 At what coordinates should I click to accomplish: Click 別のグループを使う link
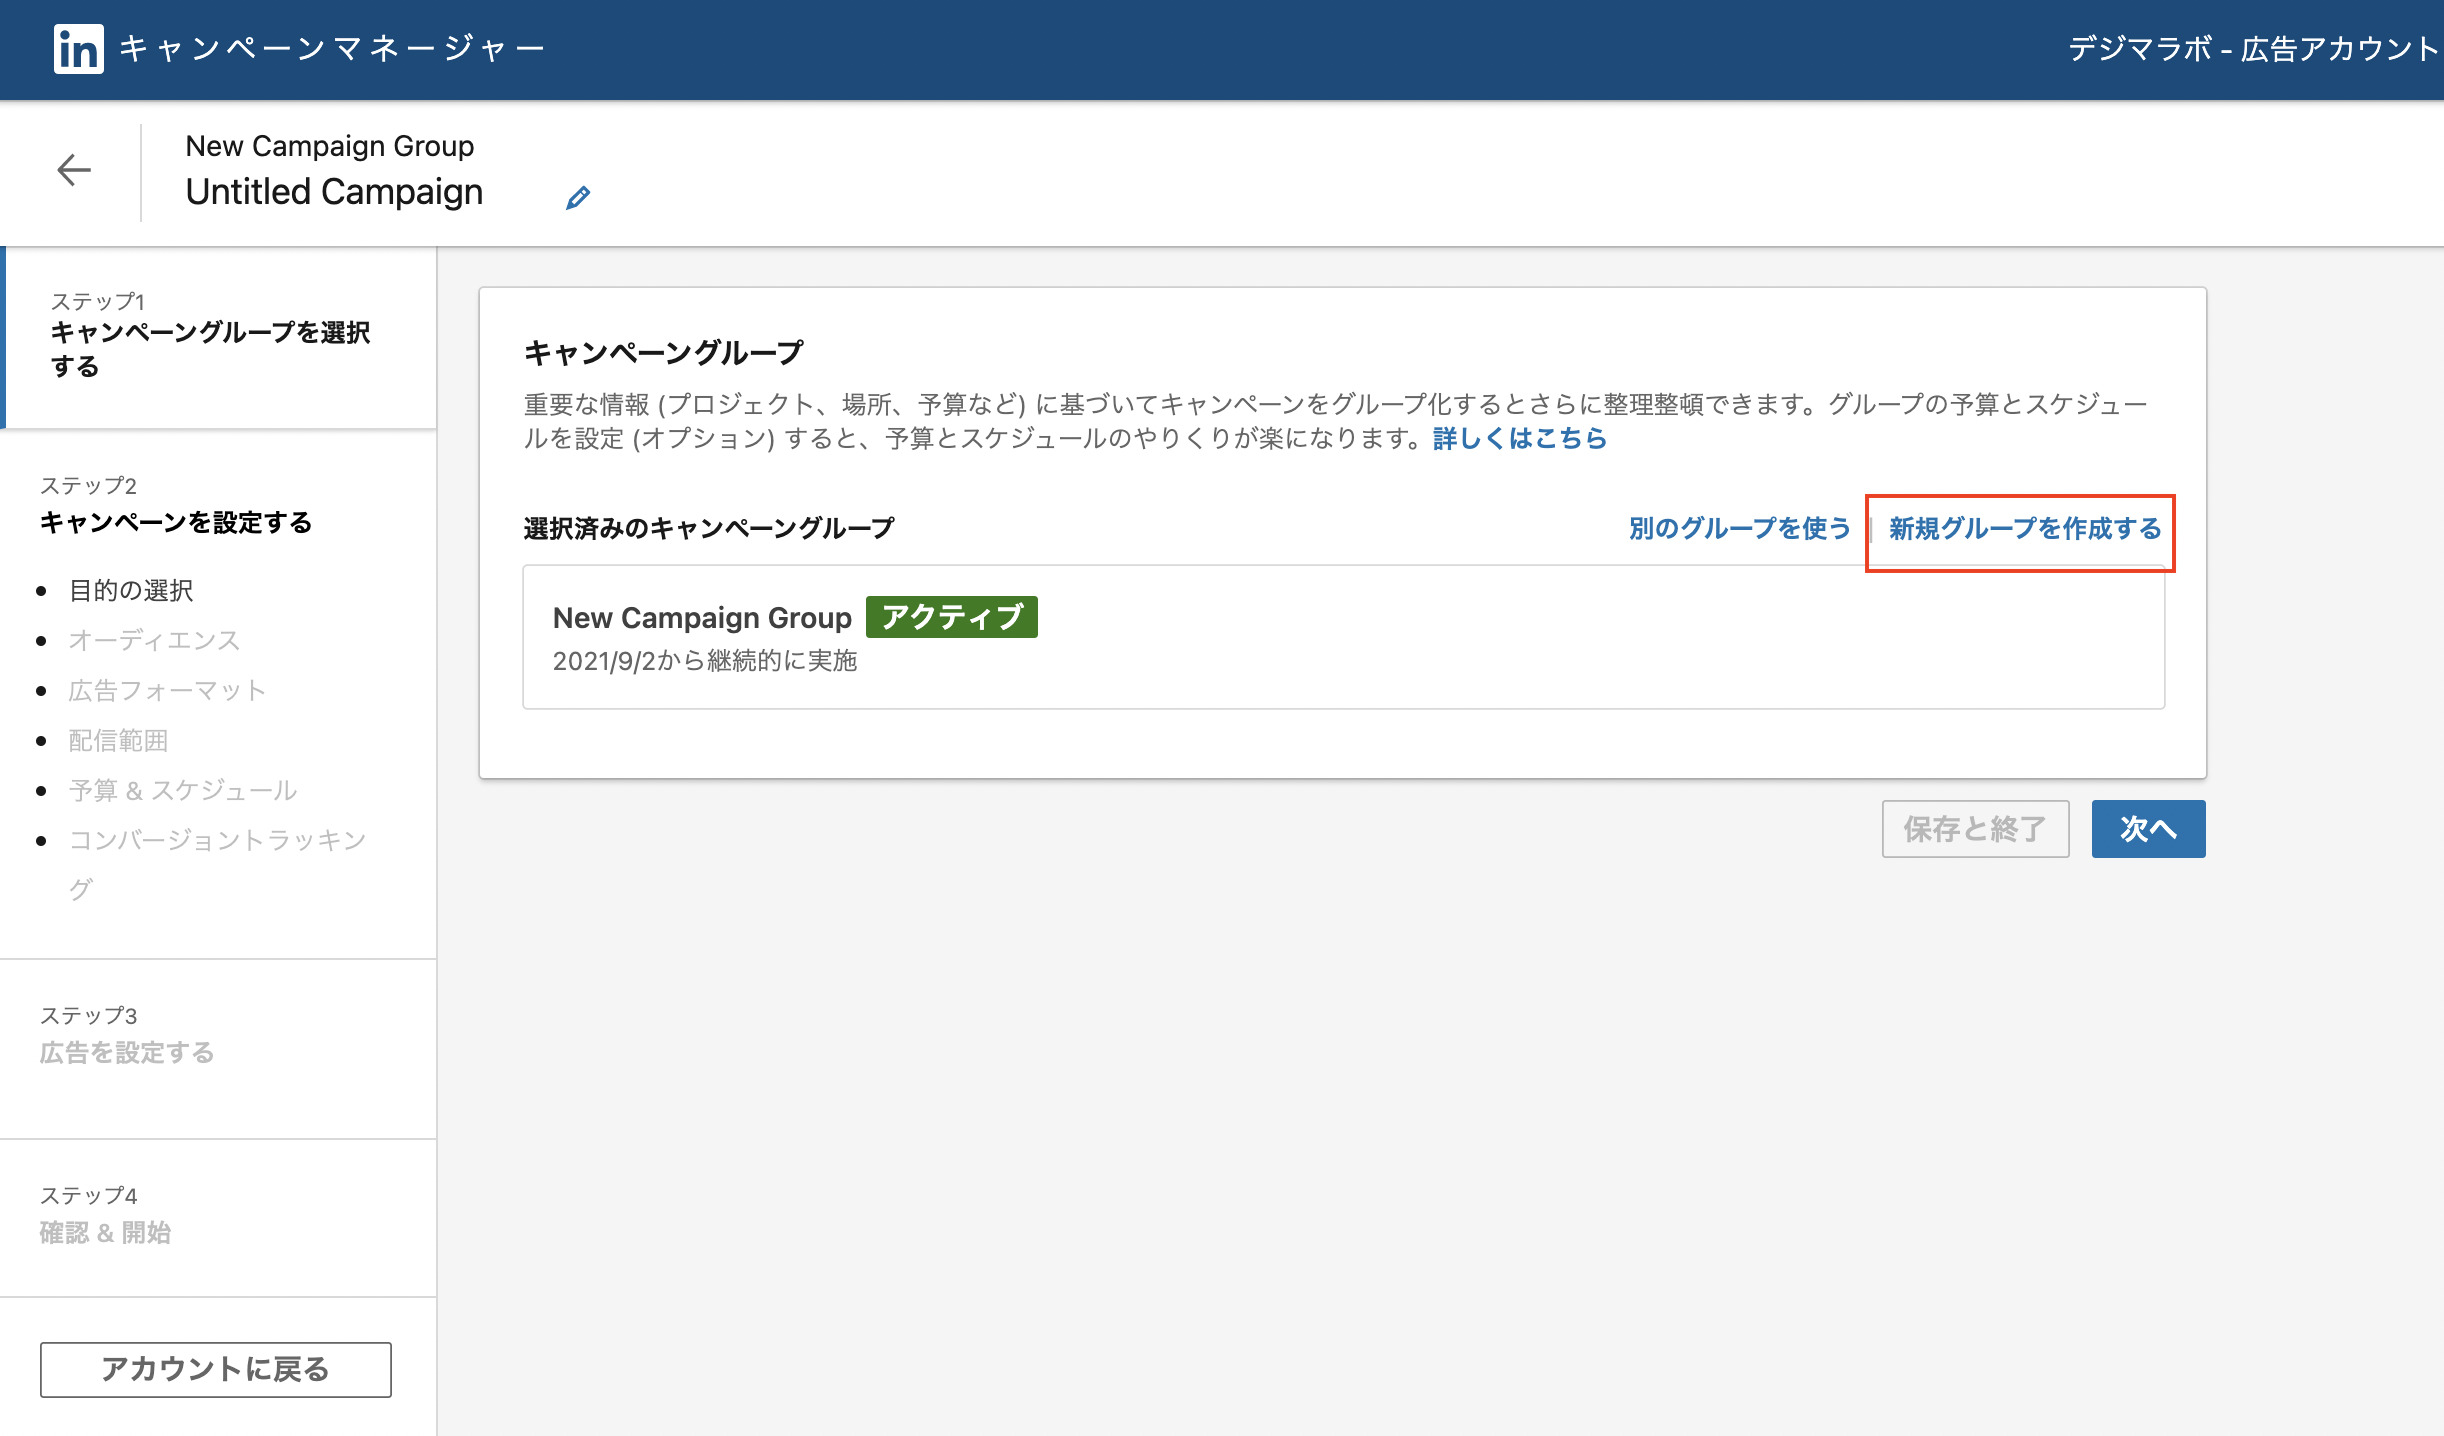(1739, 528)
